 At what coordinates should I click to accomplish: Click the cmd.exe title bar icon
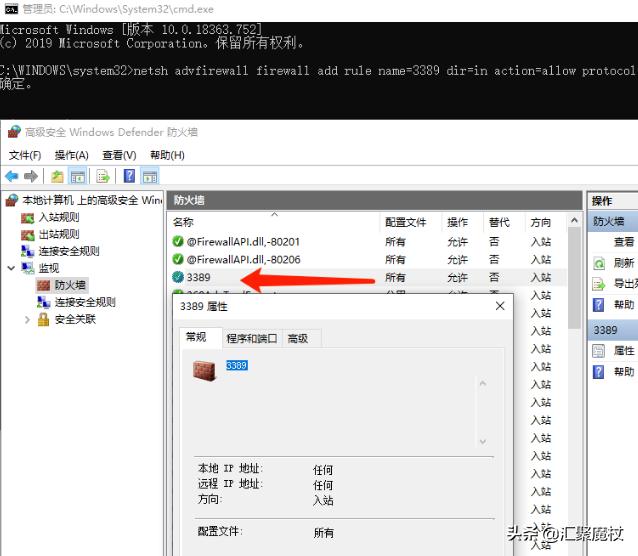[x=11, y=9]
